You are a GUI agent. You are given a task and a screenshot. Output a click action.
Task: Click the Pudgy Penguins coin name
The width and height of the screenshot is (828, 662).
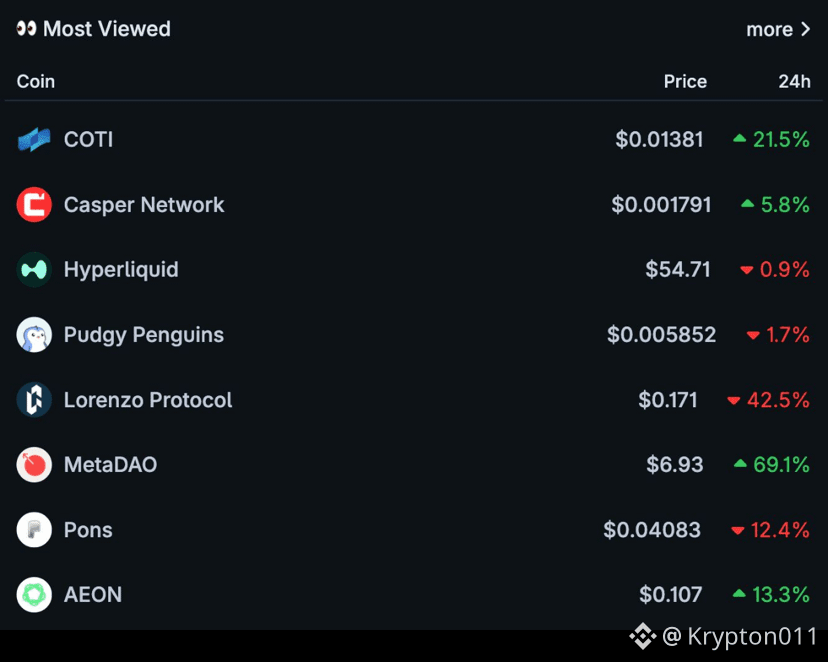tap(144, 335)
